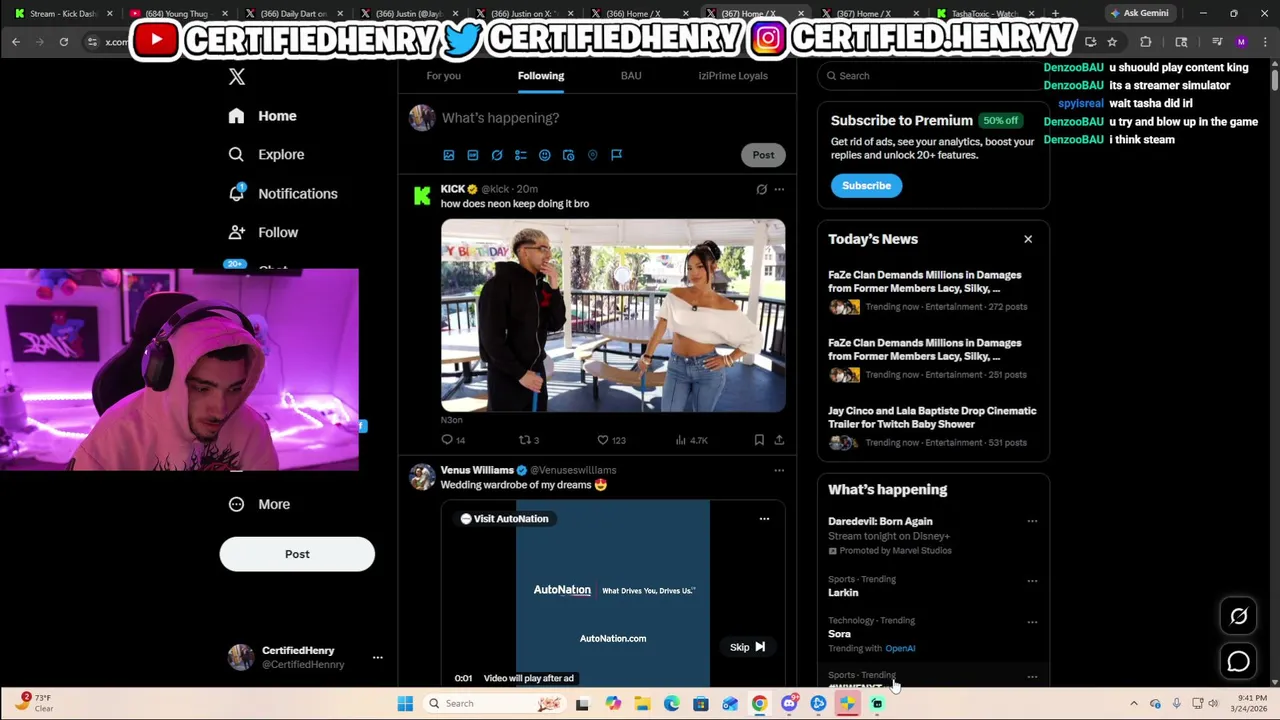This screenshot has width=1280, height=720.
Task: Open more options for Larkin trend
Action: click(x=1032, y=580)
